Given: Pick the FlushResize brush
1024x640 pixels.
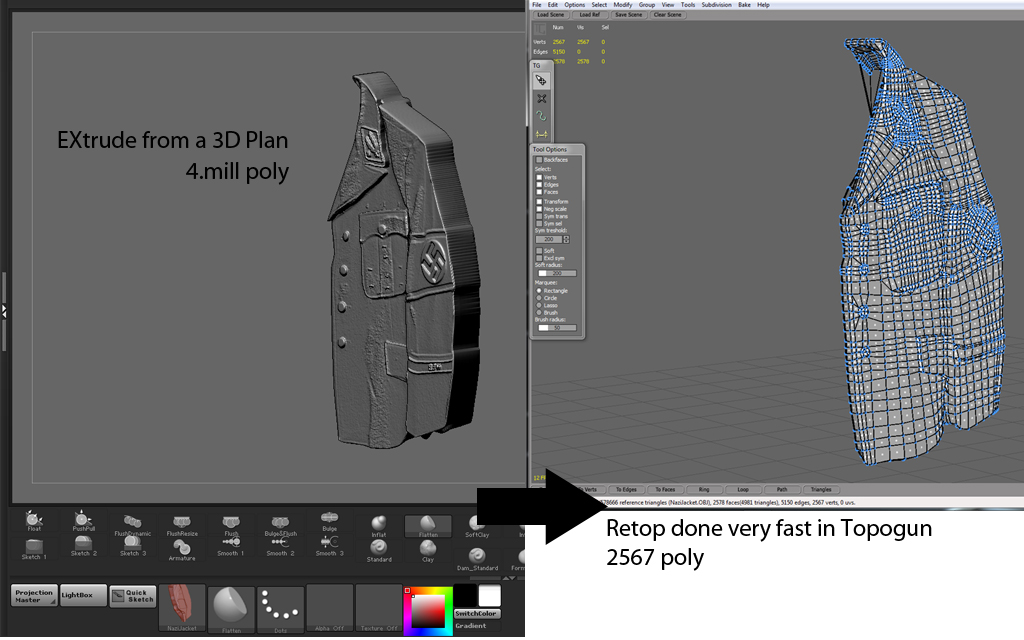Looking at the screenshot, I should click(x=182, y=524).
